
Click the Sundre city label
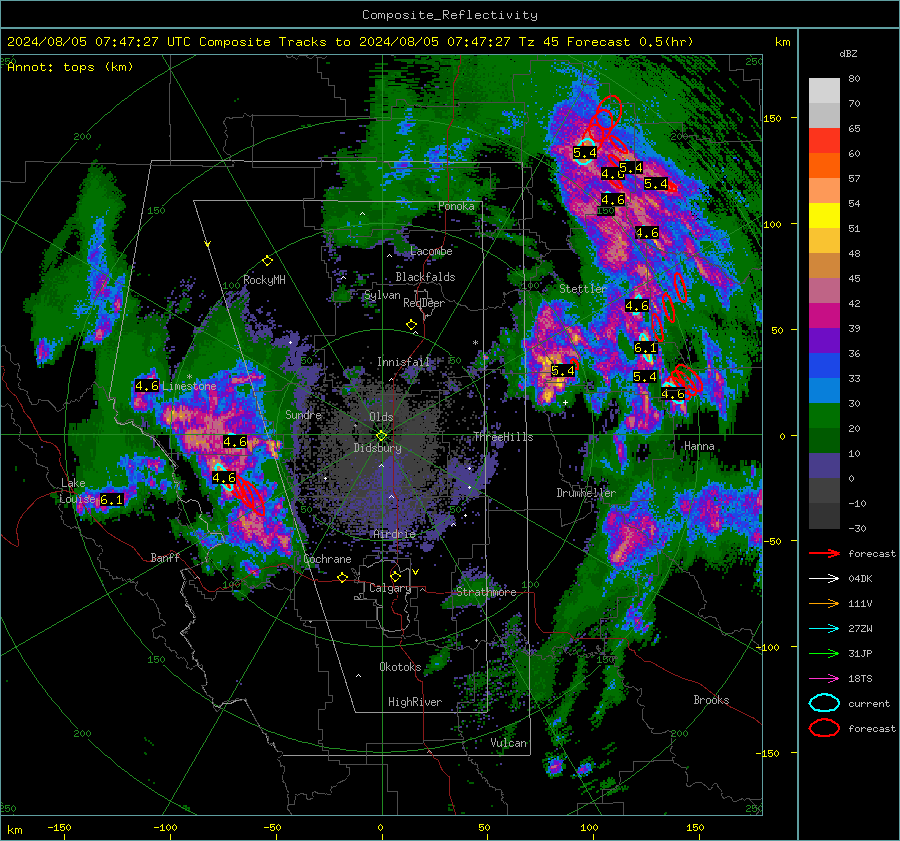point(303,414)
